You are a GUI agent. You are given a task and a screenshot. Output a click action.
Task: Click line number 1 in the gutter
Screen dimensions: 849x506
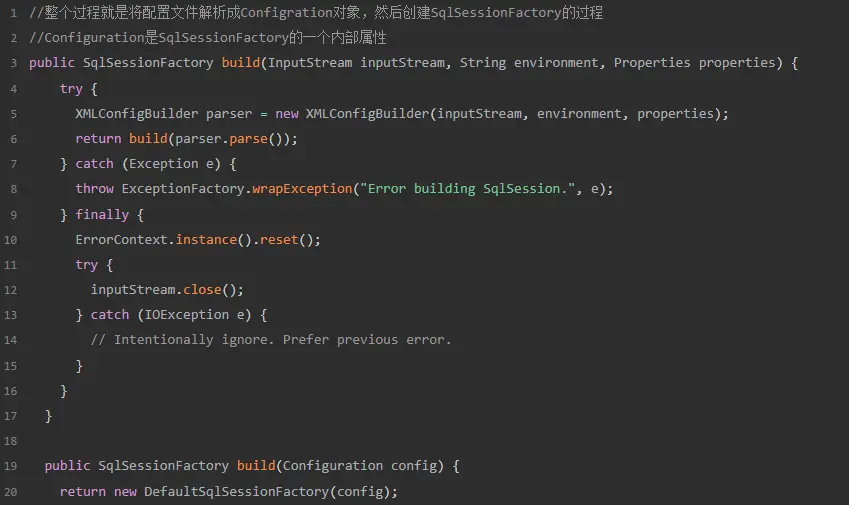click(13, 13)
